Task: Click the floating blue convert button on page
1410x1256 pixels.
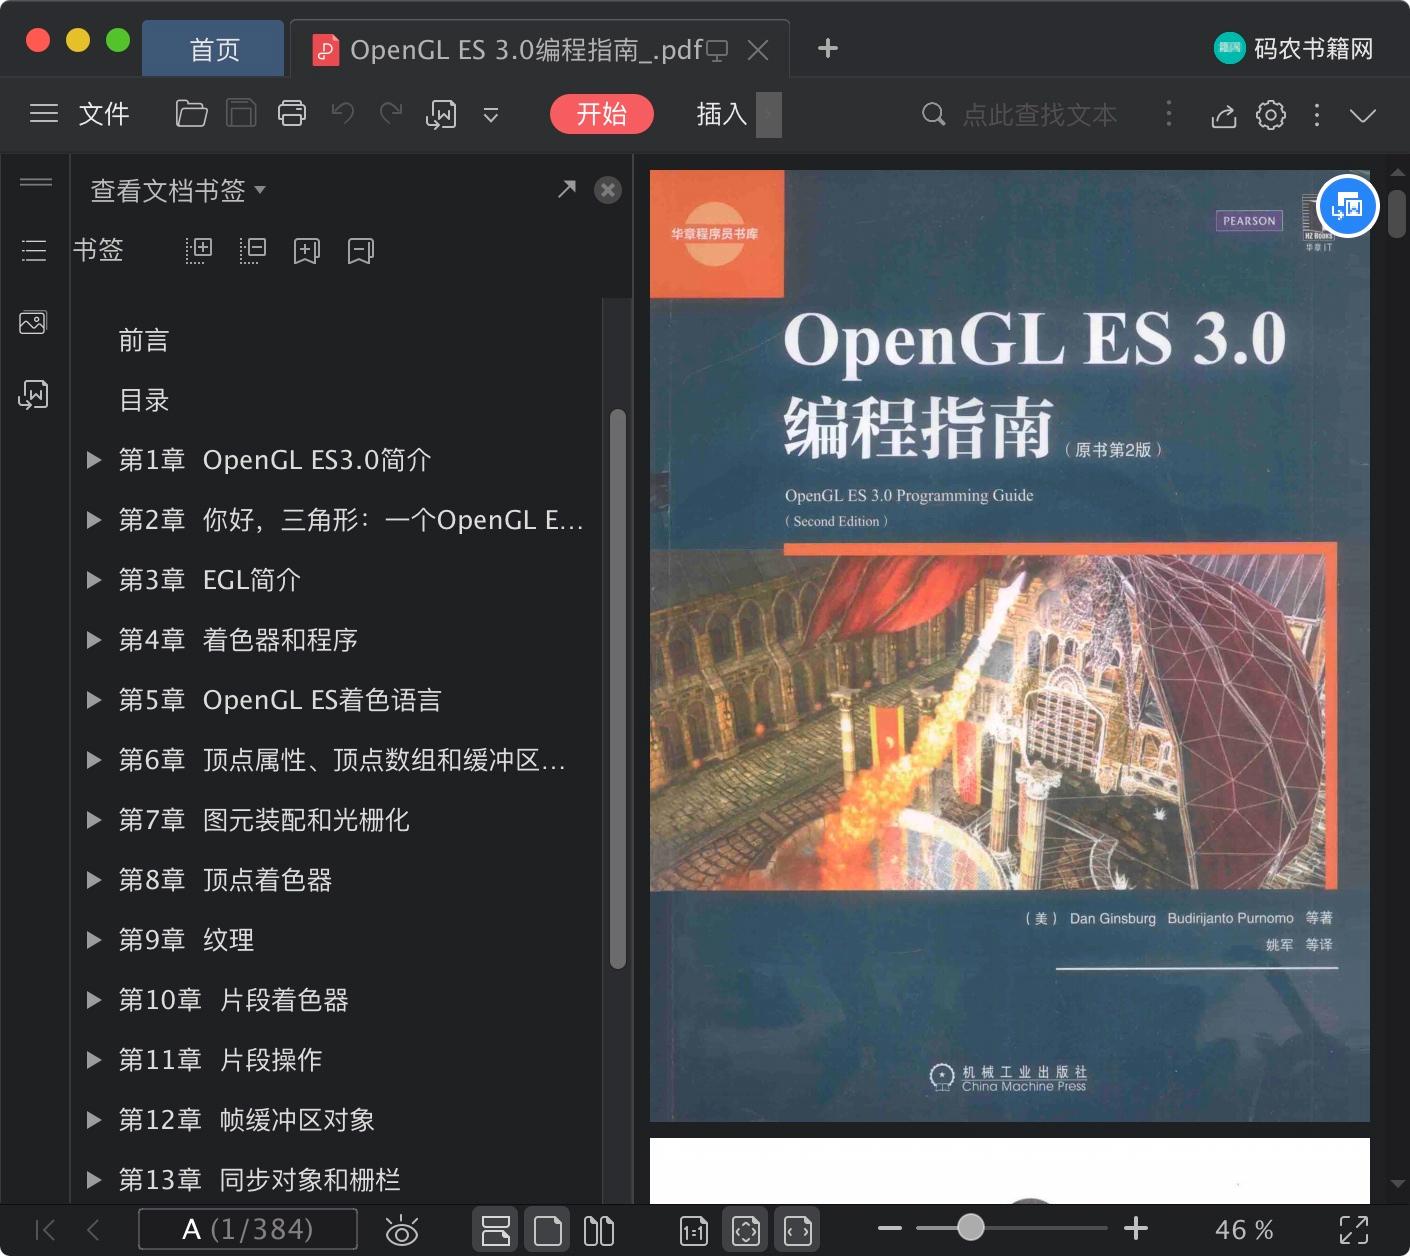Action: coord(1348,207)
